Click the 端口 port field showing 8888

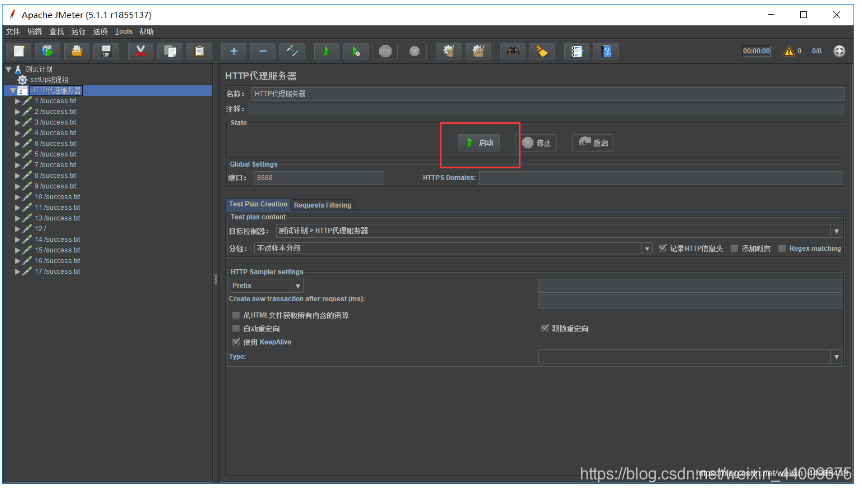319,178
